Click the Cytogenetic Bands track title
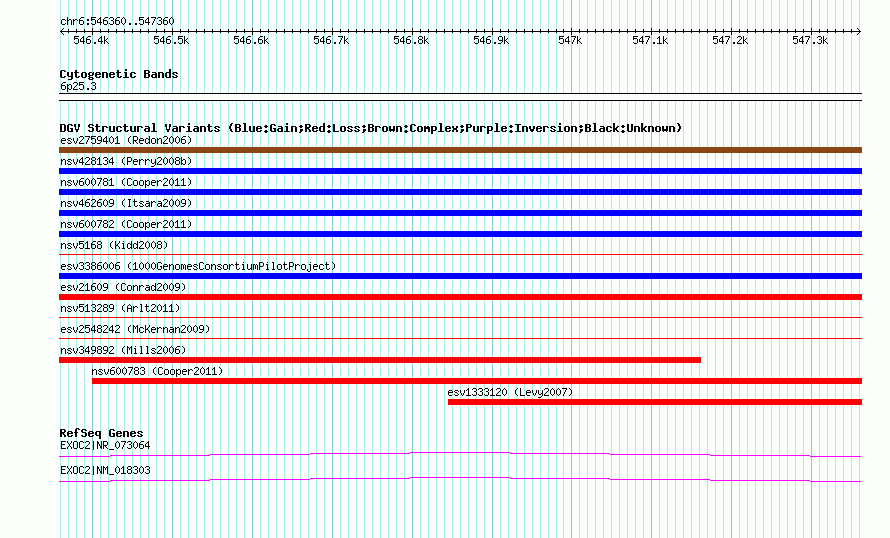Screen dimensions: 890x538 (119, 74)
